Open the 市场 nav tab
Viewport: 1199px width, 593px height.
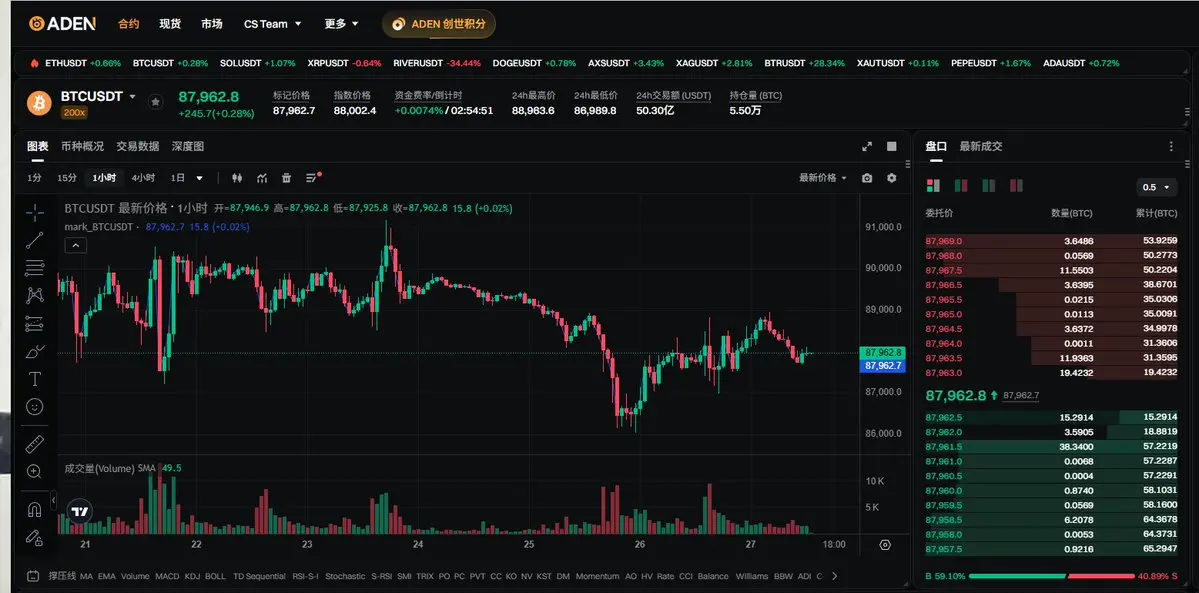coord(212,24)
